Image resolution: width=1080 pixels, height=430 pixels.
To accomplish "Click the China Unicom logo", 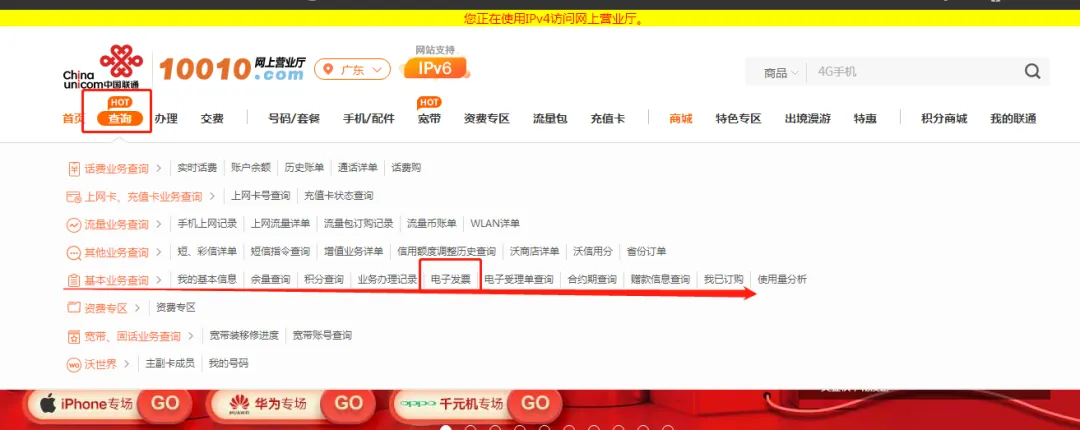I will click(x=102, y=66).
